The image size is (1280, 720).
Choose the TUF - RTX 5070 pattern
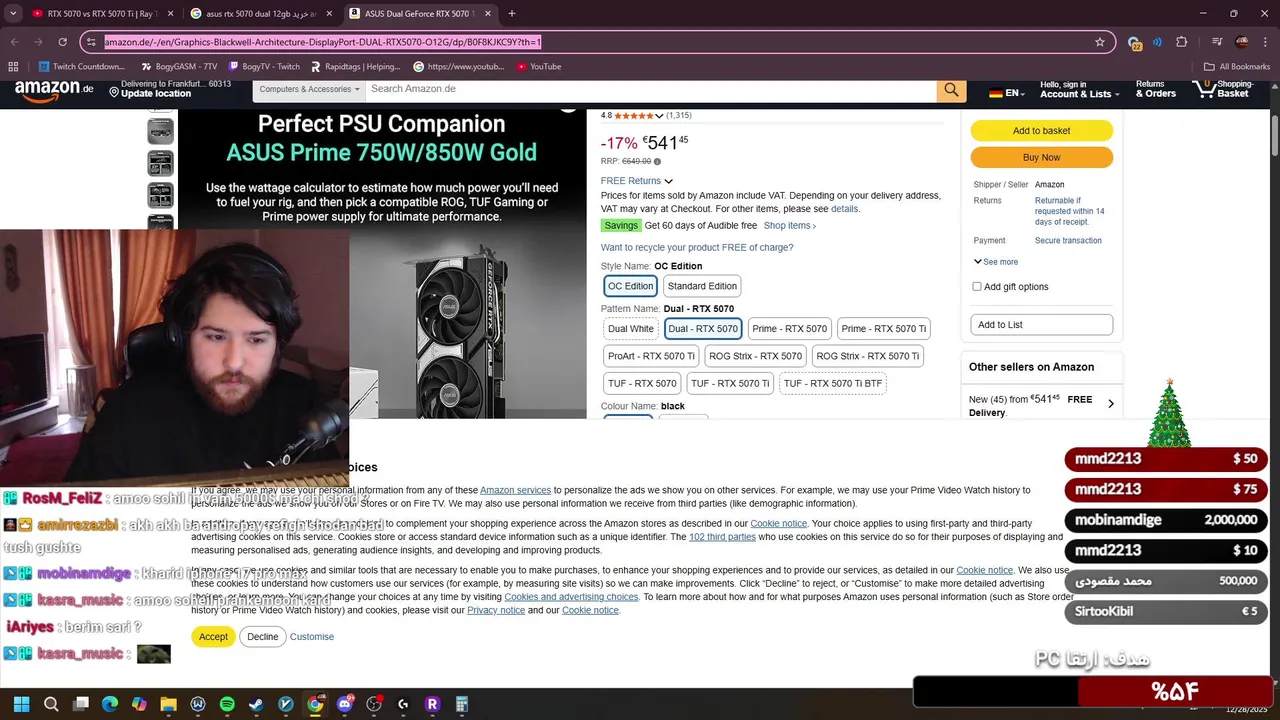(642, 384)
